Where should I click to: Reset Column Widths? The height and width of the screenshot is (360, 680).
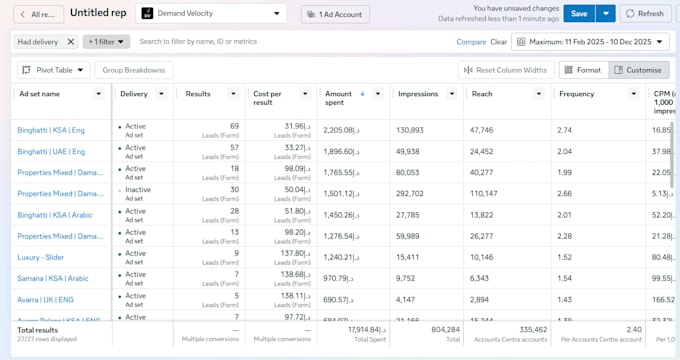coord(506,70)
